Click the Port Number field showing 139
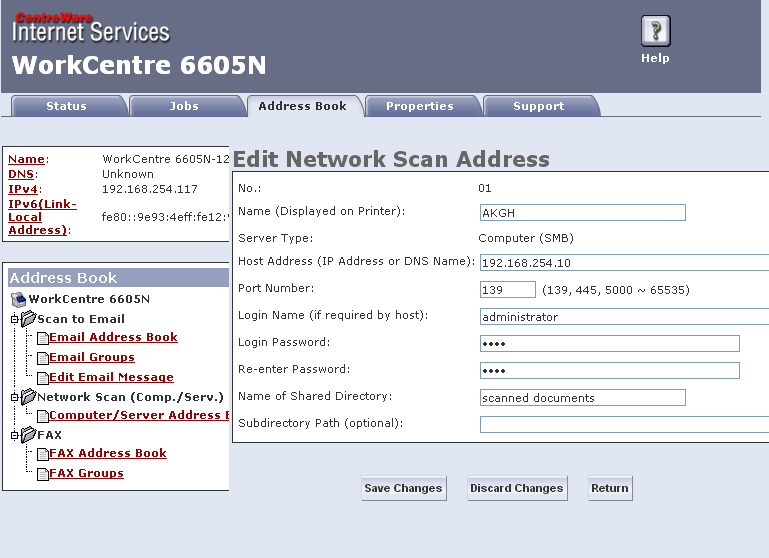The height and width of the screenshot is (558, 769). coord(508,289)
